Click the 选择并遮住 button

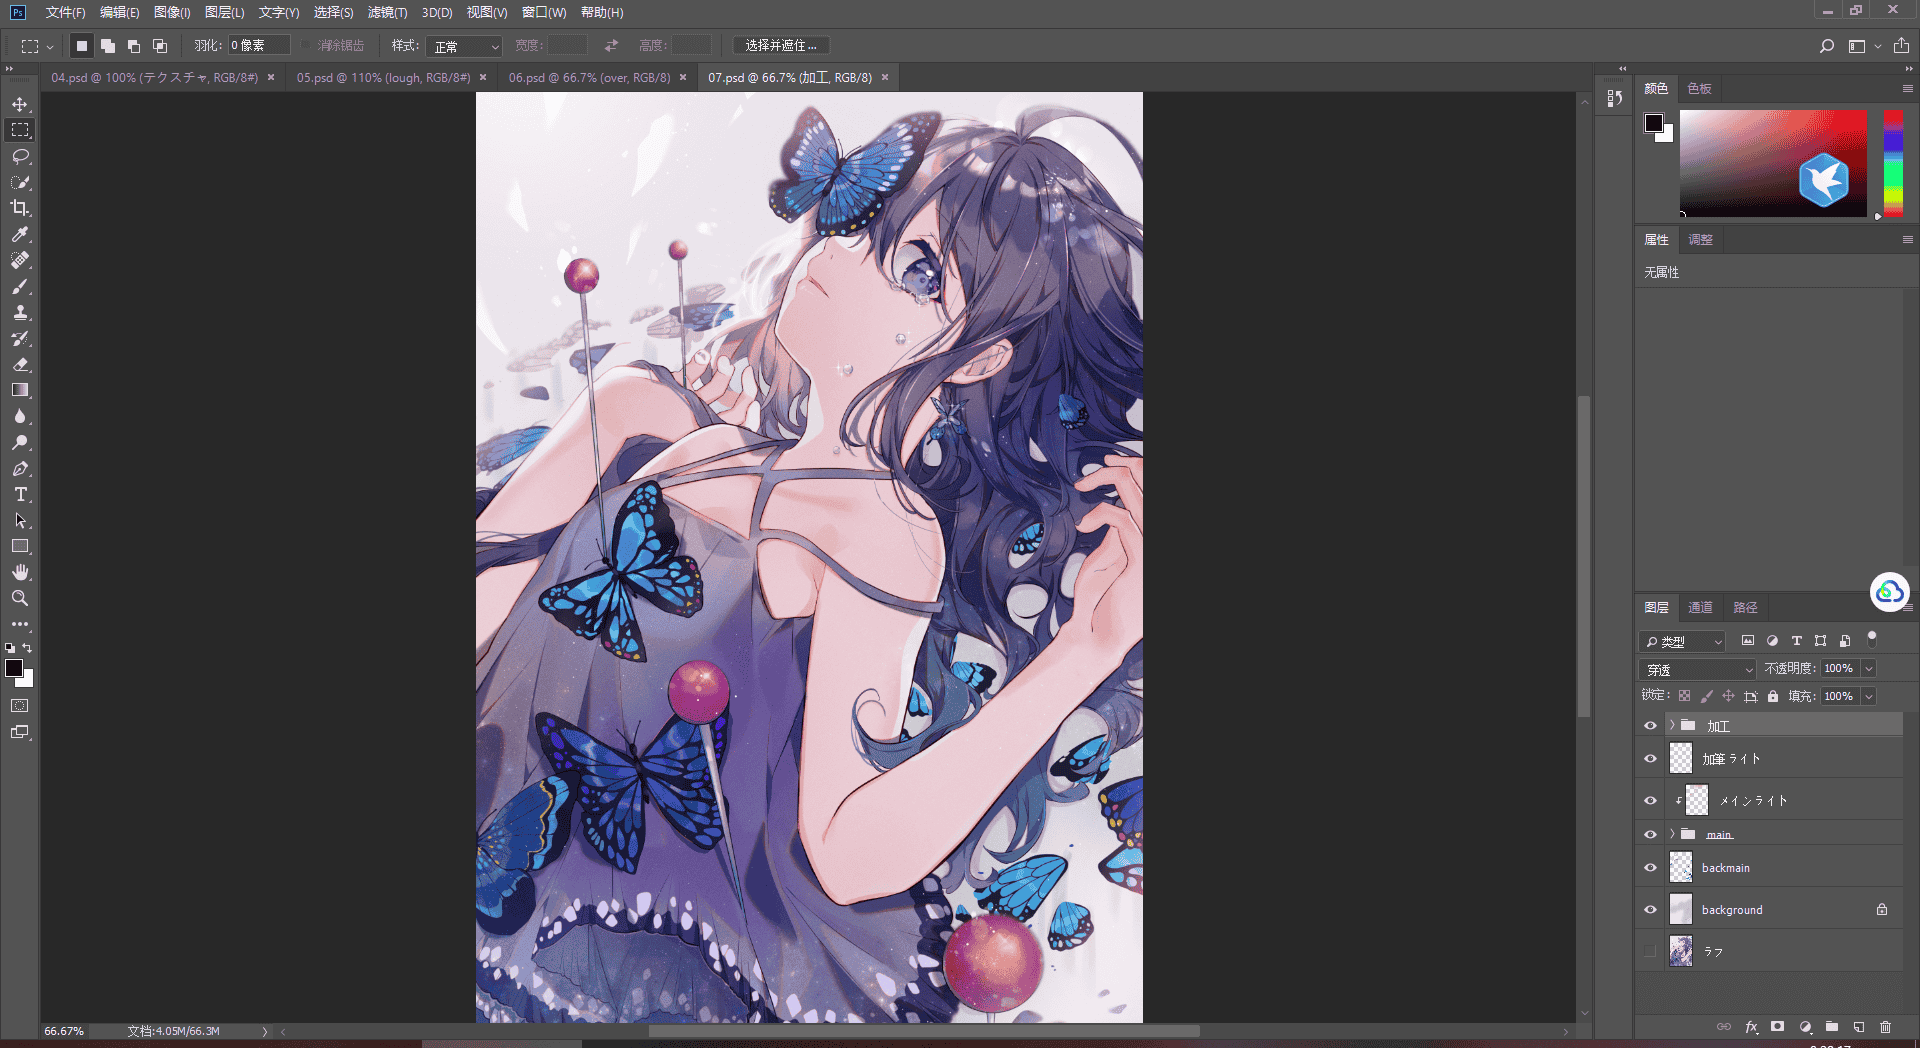coord(781,46)
